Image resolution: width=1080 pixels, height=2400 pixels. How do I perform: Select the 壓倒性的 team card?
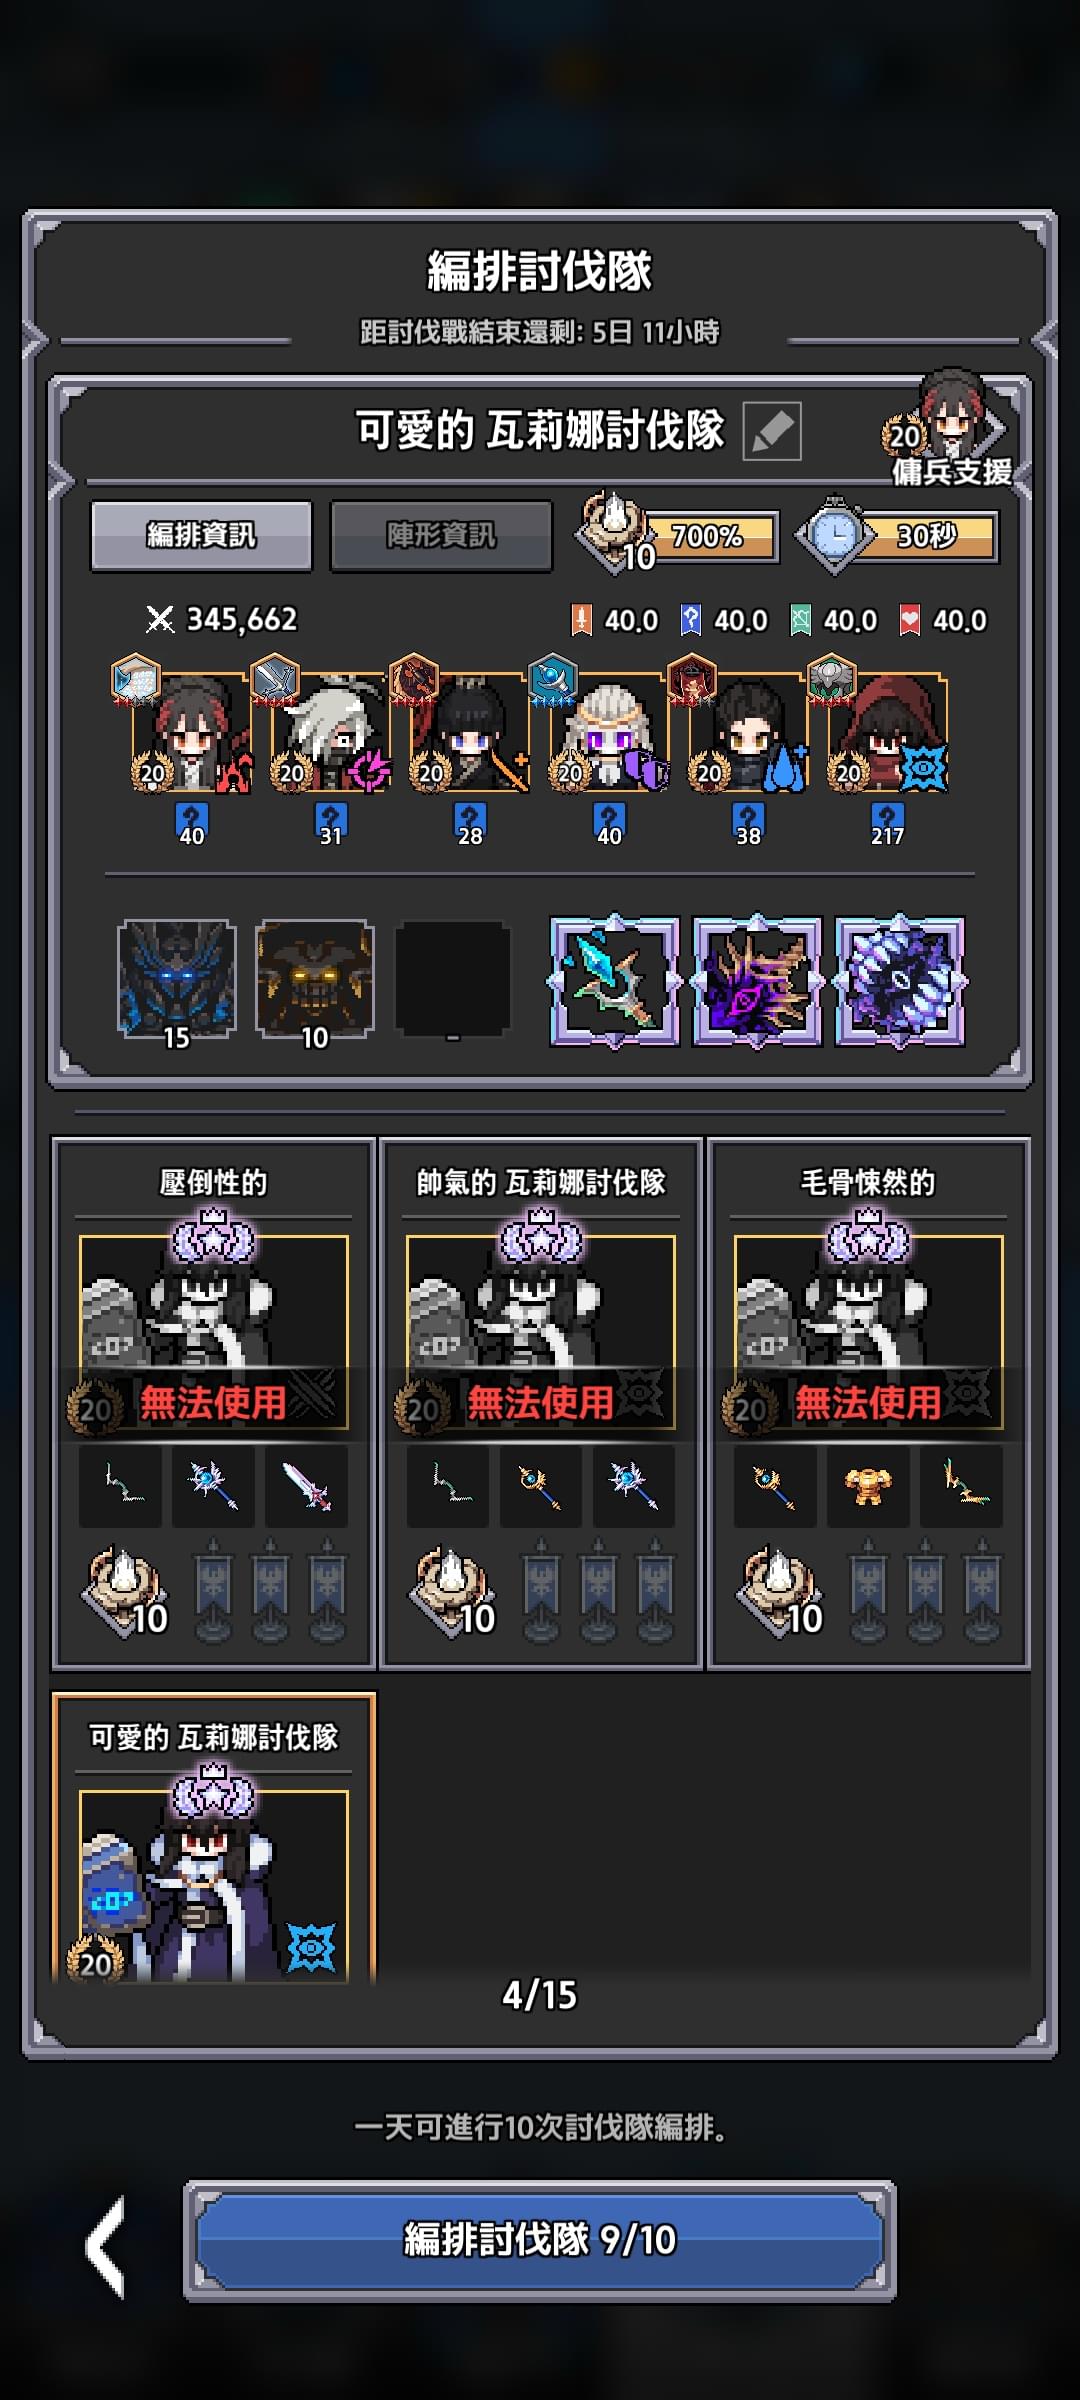214,1404
